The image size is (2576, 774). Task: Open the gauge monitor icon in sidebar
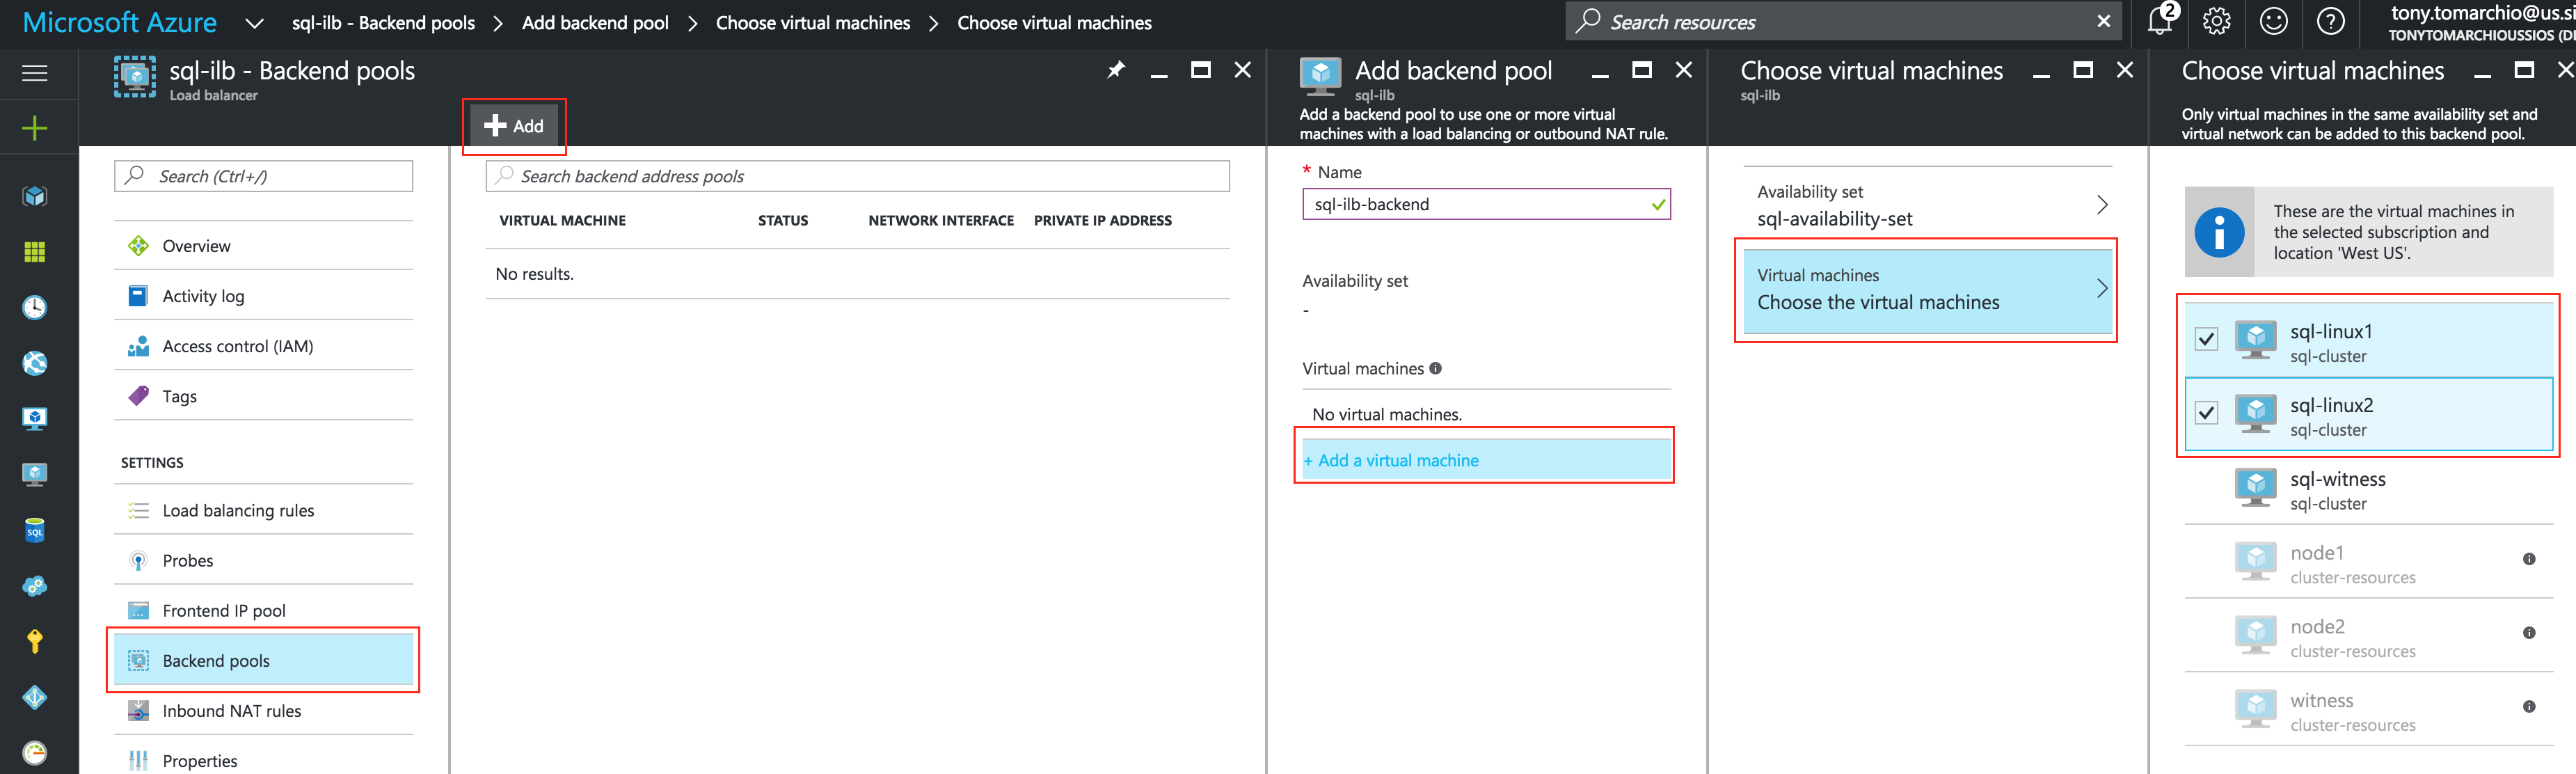coord(35,753)
